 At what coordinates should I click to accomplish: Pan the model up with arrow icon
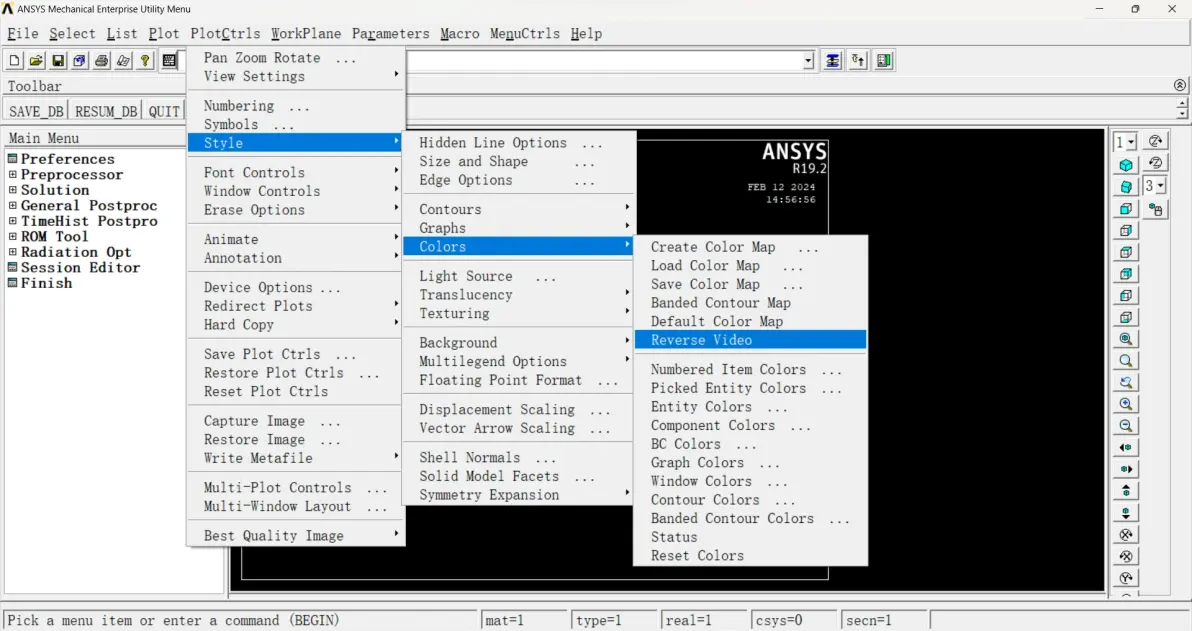point(1126,491)
